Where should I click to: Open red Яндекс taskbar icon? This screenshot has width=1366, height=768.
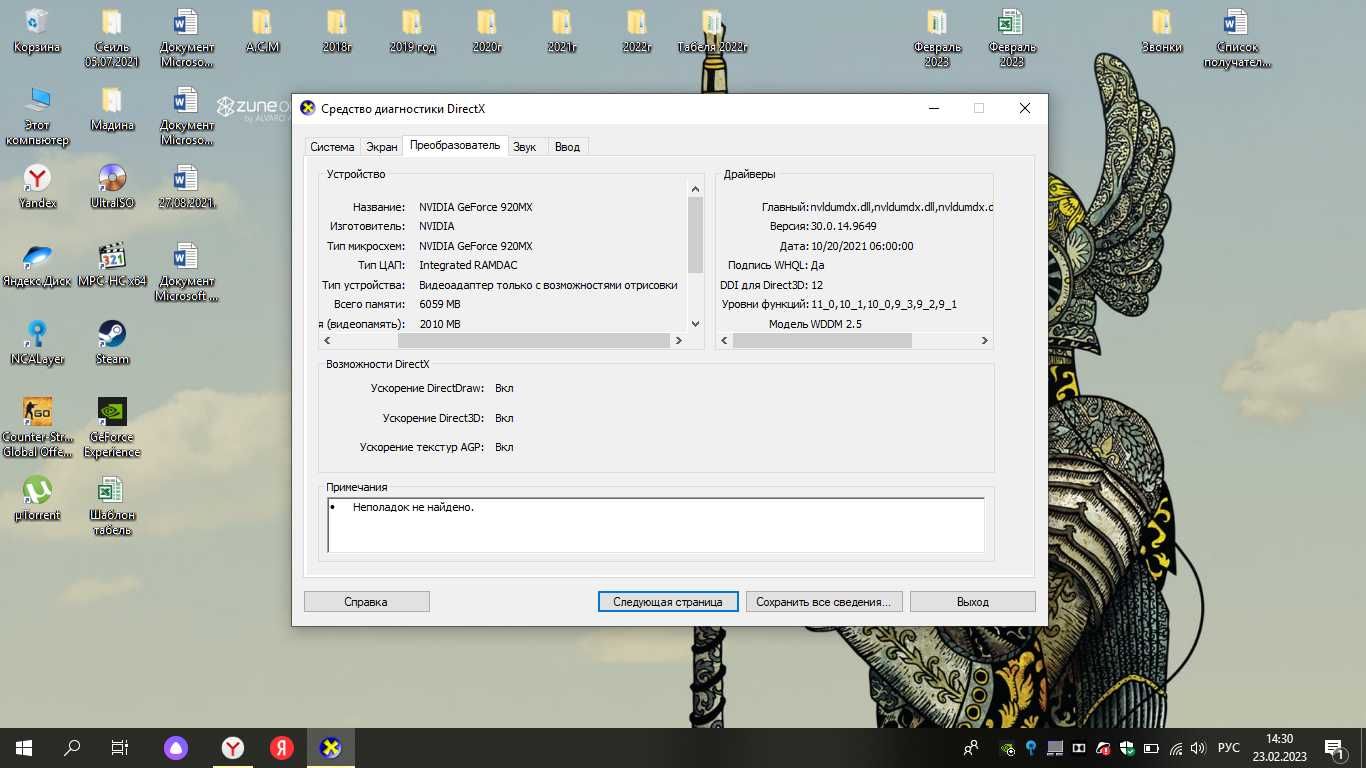[281, 748]
